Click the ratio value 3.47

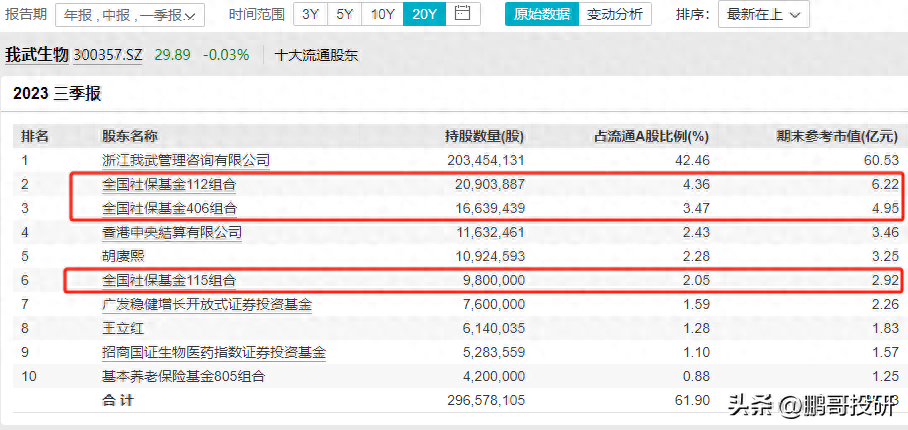pos(697,208)
